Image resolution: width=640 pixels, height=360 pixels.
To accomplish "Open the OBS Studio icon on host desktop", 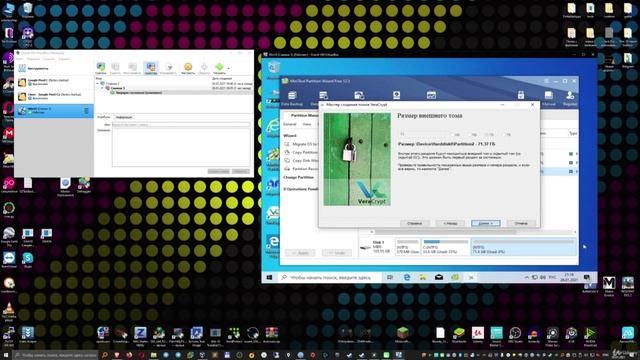I will (515, 335).
